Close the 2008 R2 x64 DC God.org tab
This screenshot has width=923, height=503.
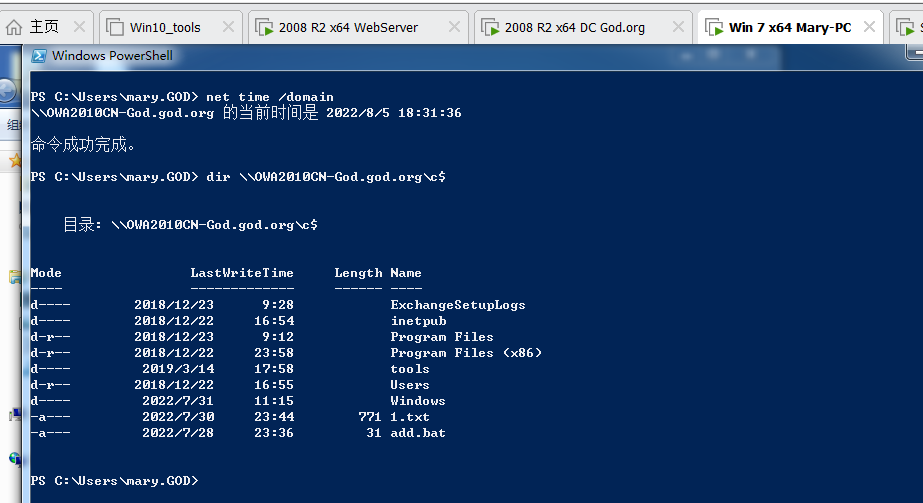coord(681,27)
